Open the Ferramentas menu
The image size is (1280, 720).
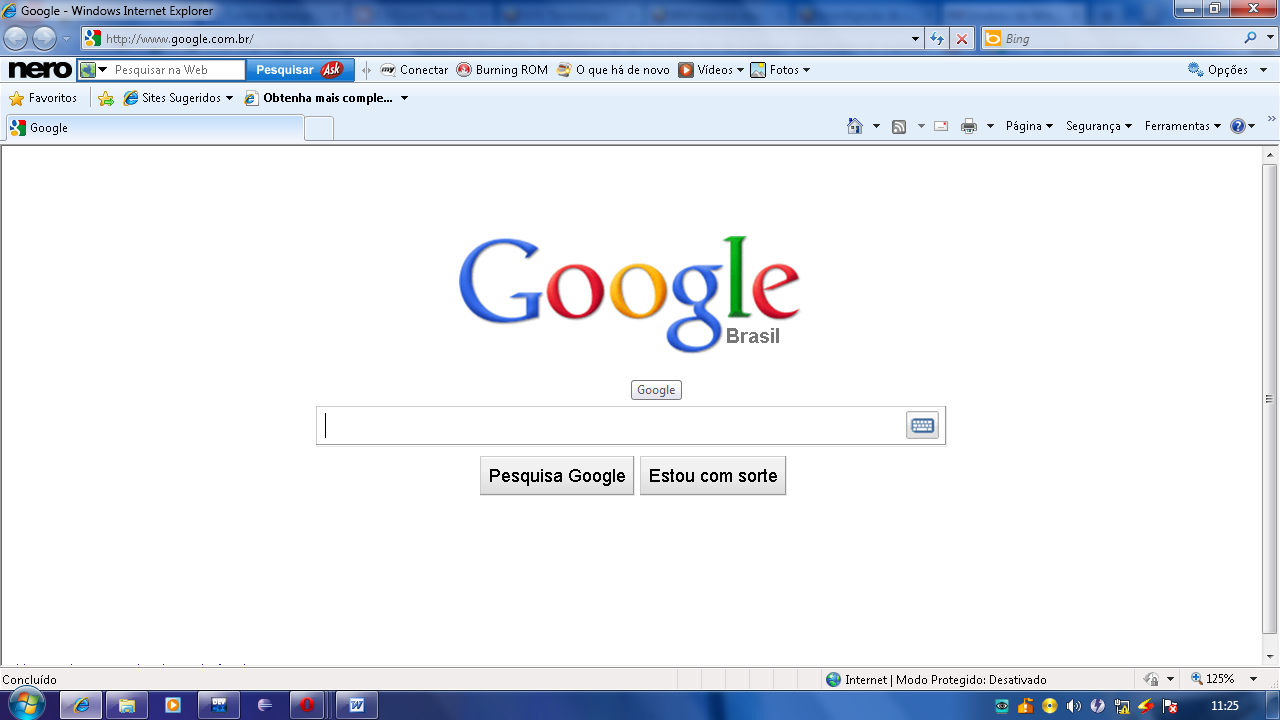coord(1181,126)
